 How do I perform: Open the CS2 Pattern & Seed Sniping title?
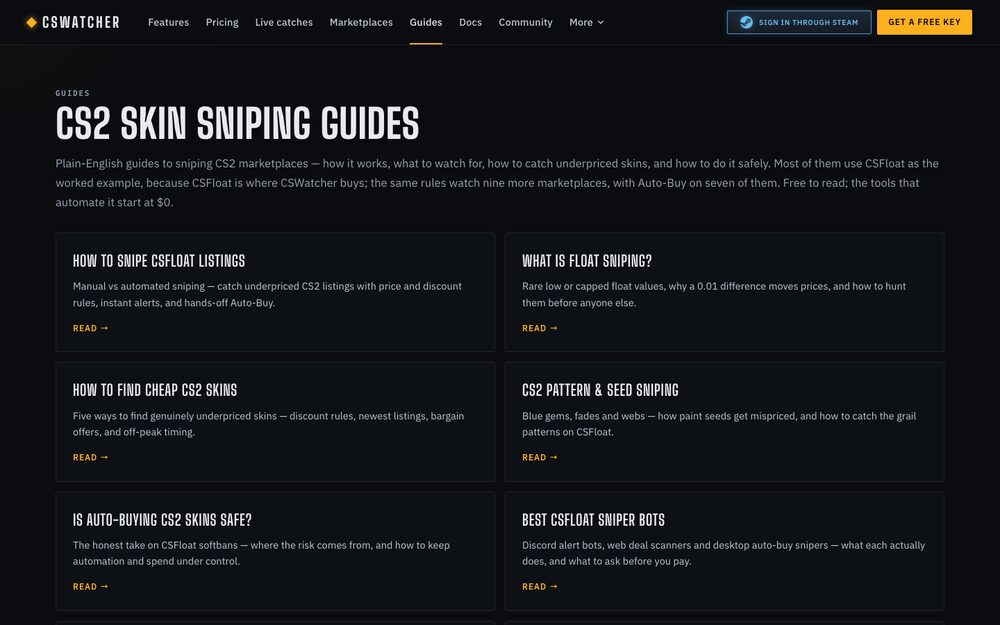coord(600,390)
